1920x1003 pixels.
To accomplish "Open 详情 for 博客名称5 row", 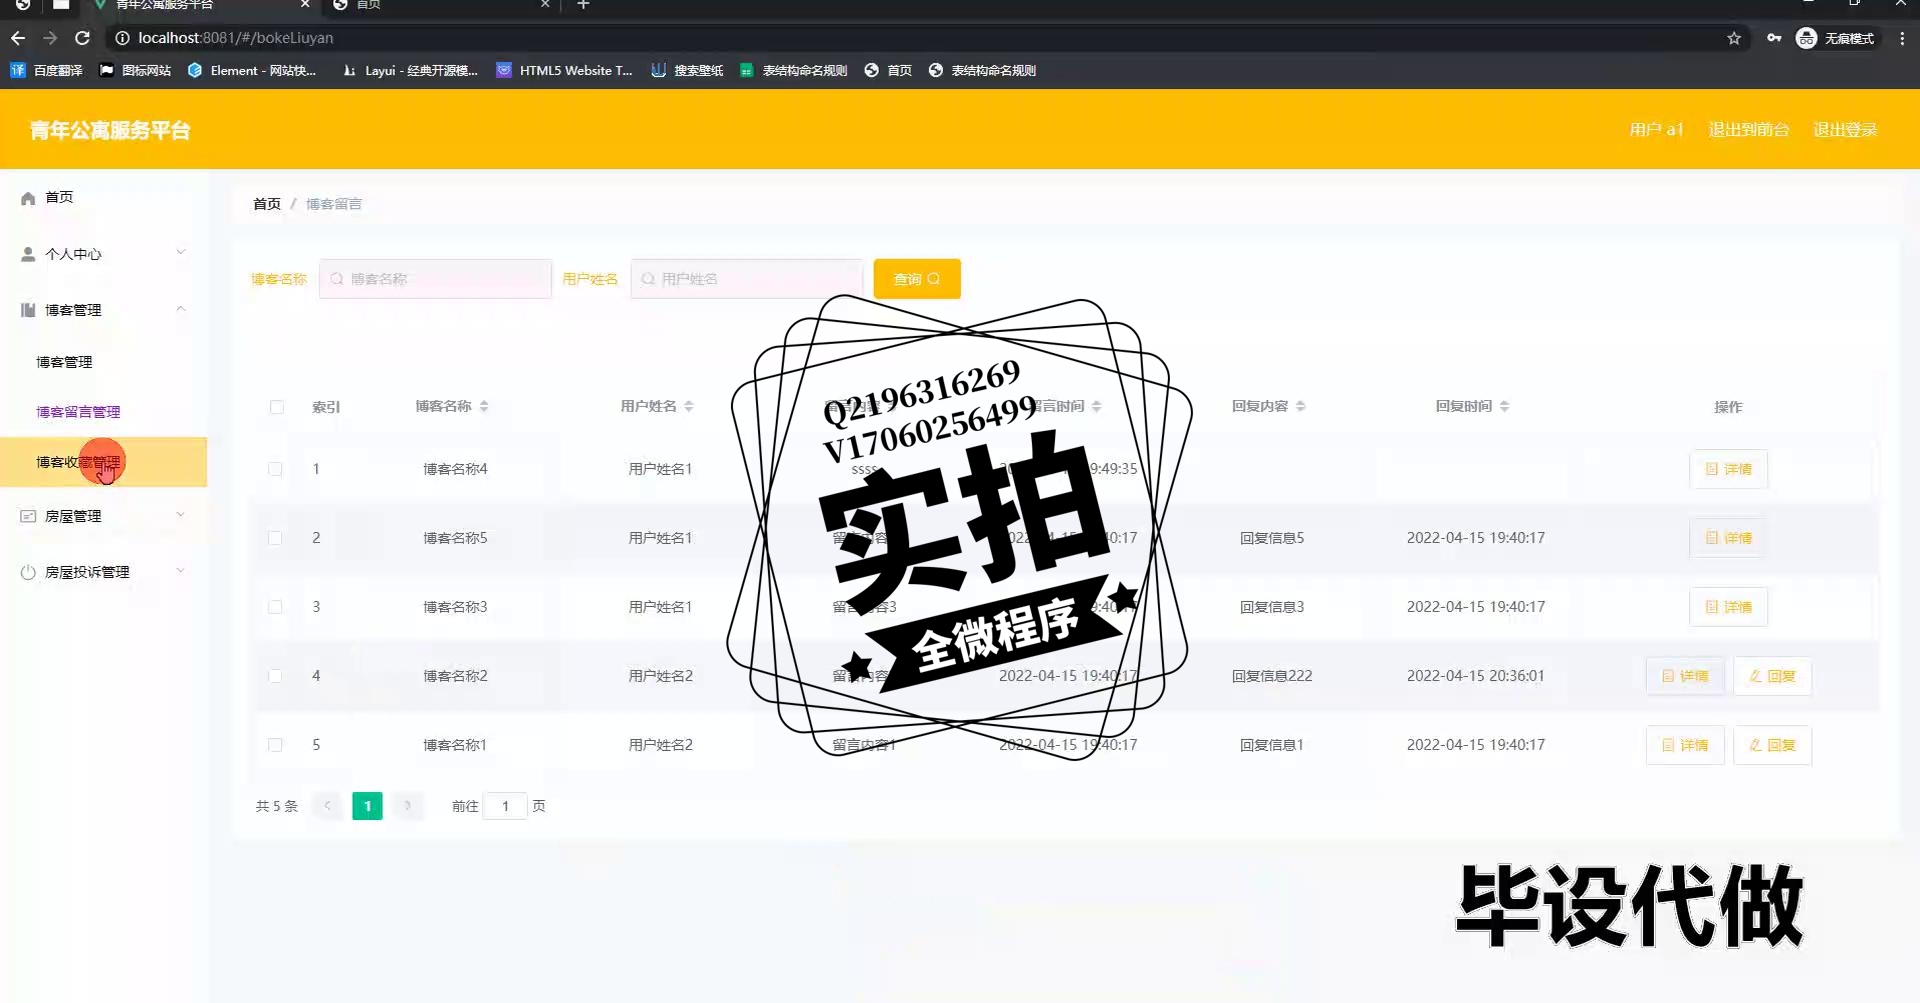I will pyautogui.click(x=1728, y=538).
